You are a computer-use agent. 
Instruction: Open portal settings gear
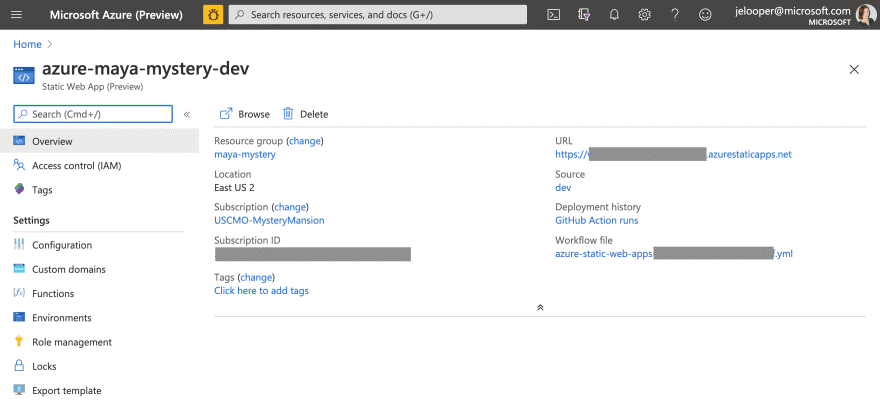[645, 14]
